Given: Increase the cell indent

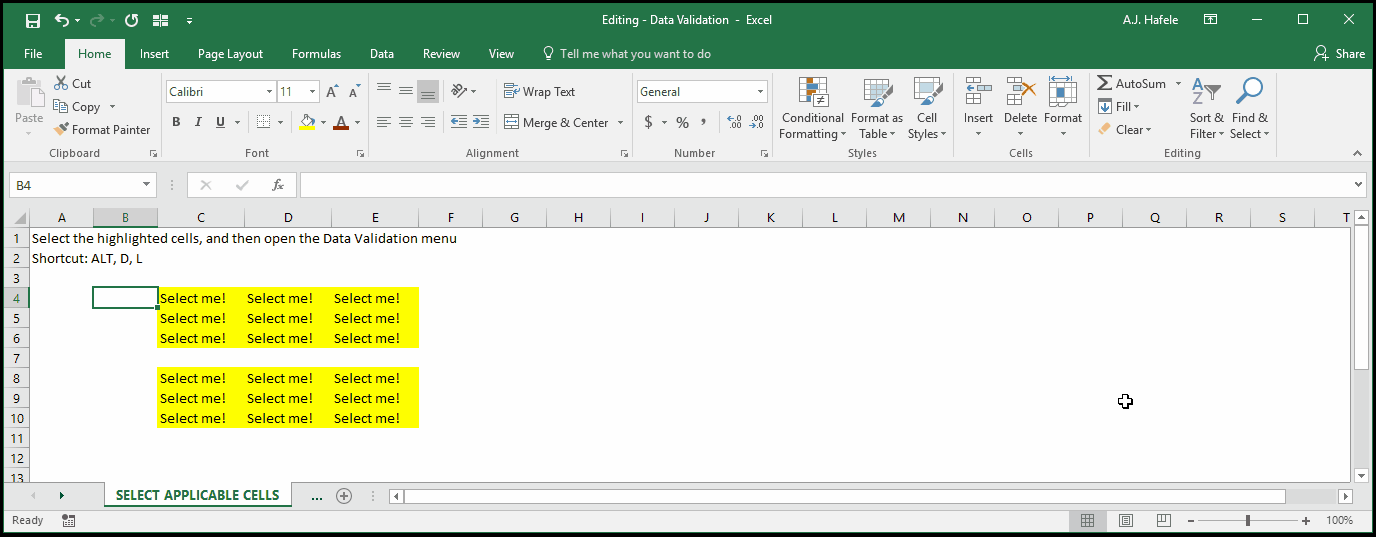Looking at the screenshot, I should (x=481, y=122).
